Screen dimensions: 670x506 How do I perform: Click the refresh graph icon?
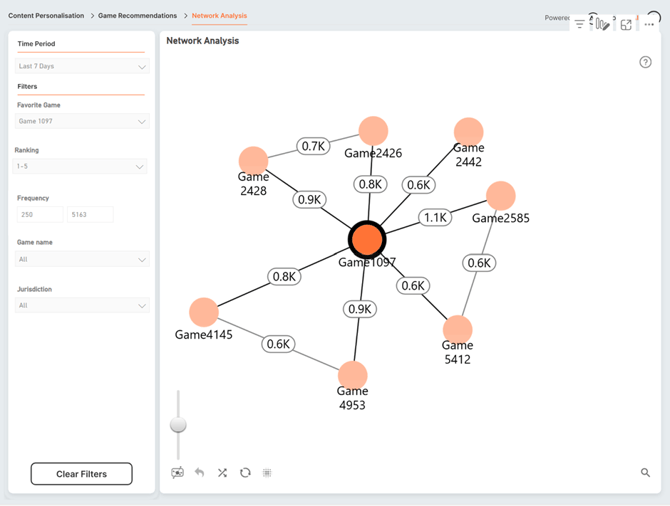(x=245, y=473)
